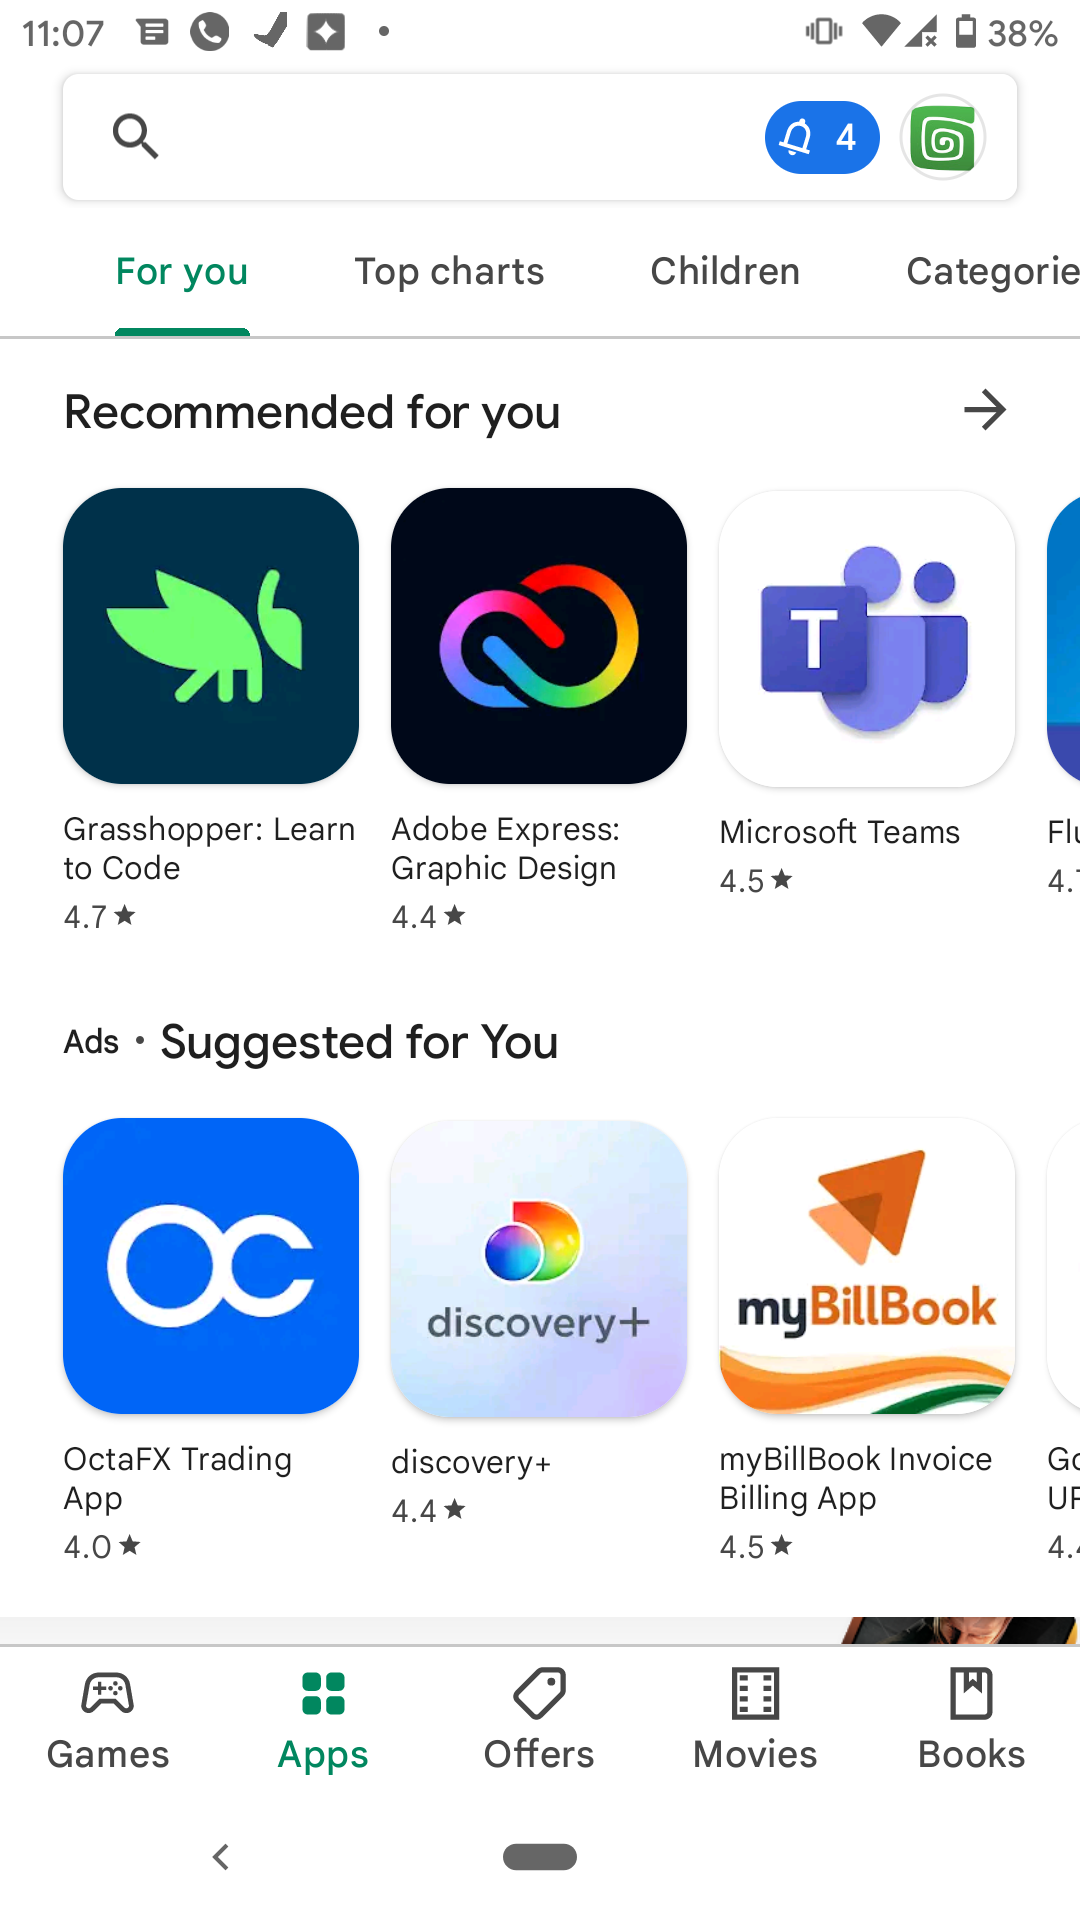Open the Categories tab

[993, 271]
